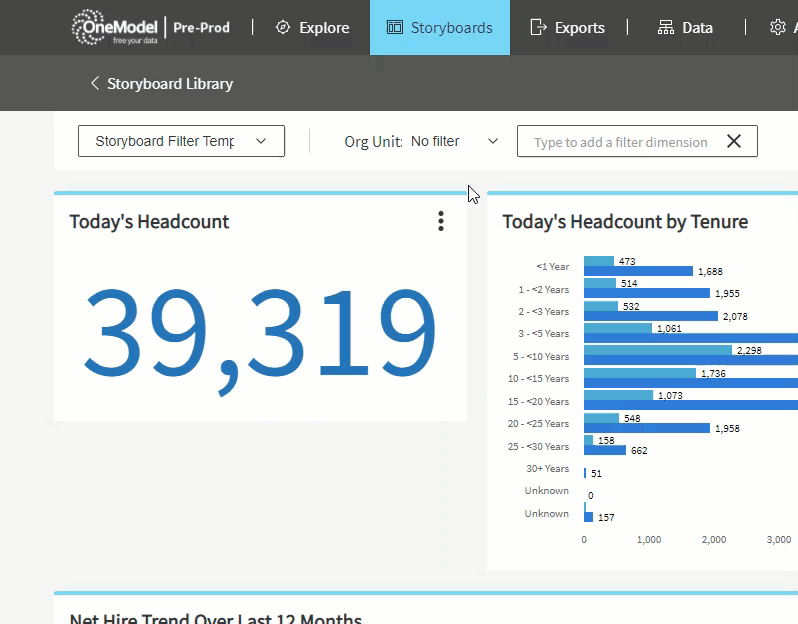This screenshot has height=624, width=798.
Task: Select the dark blue 1,688 bar for <1 Year
Action: [638, 271]
